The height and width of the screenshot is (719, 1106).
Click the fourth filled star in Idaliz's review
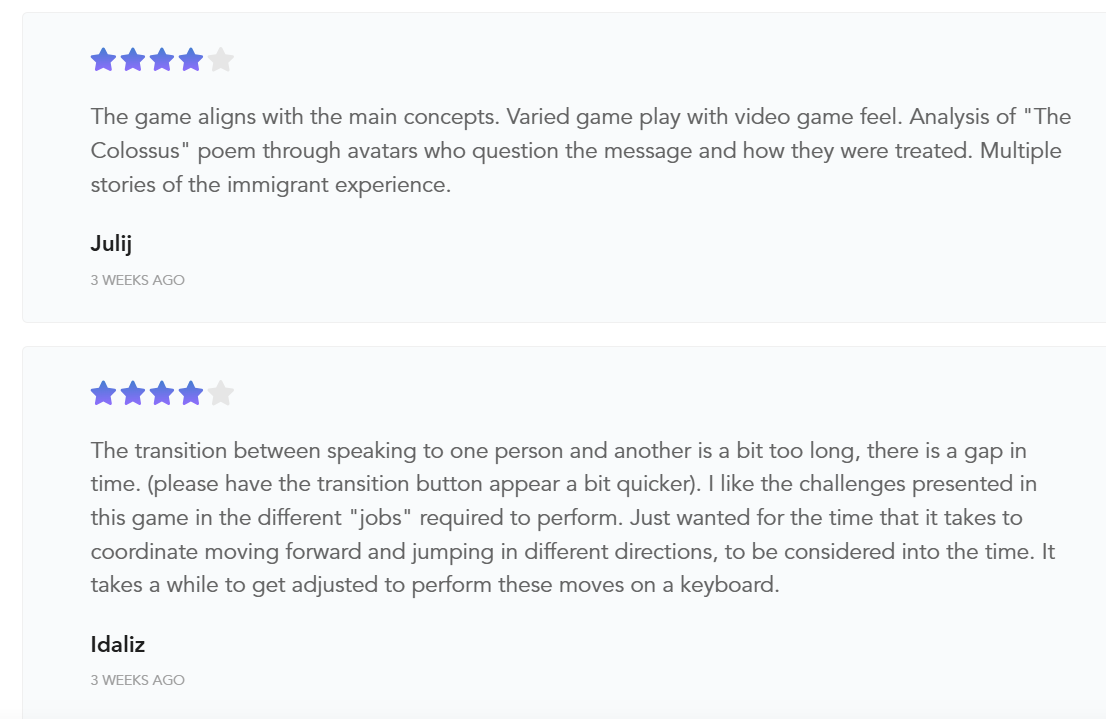tap(191, 394)
